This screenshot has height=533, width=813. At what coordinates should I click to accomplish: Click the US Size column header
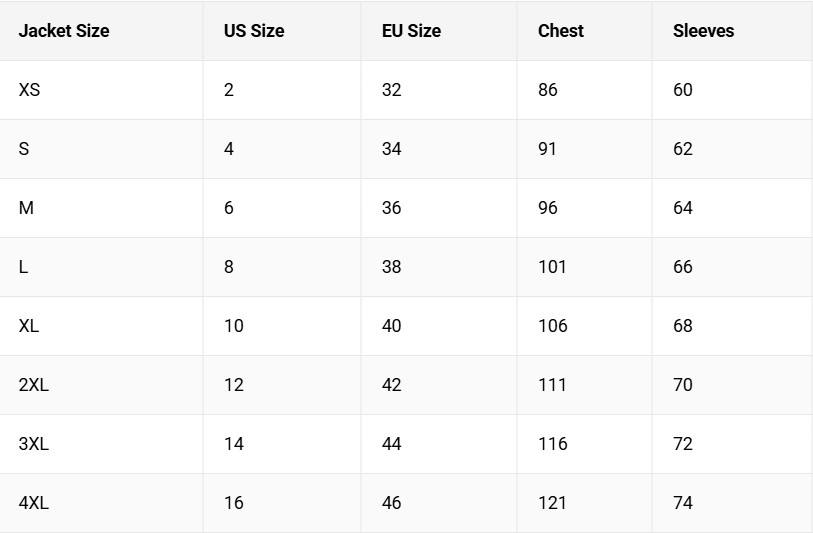point(254,31)
